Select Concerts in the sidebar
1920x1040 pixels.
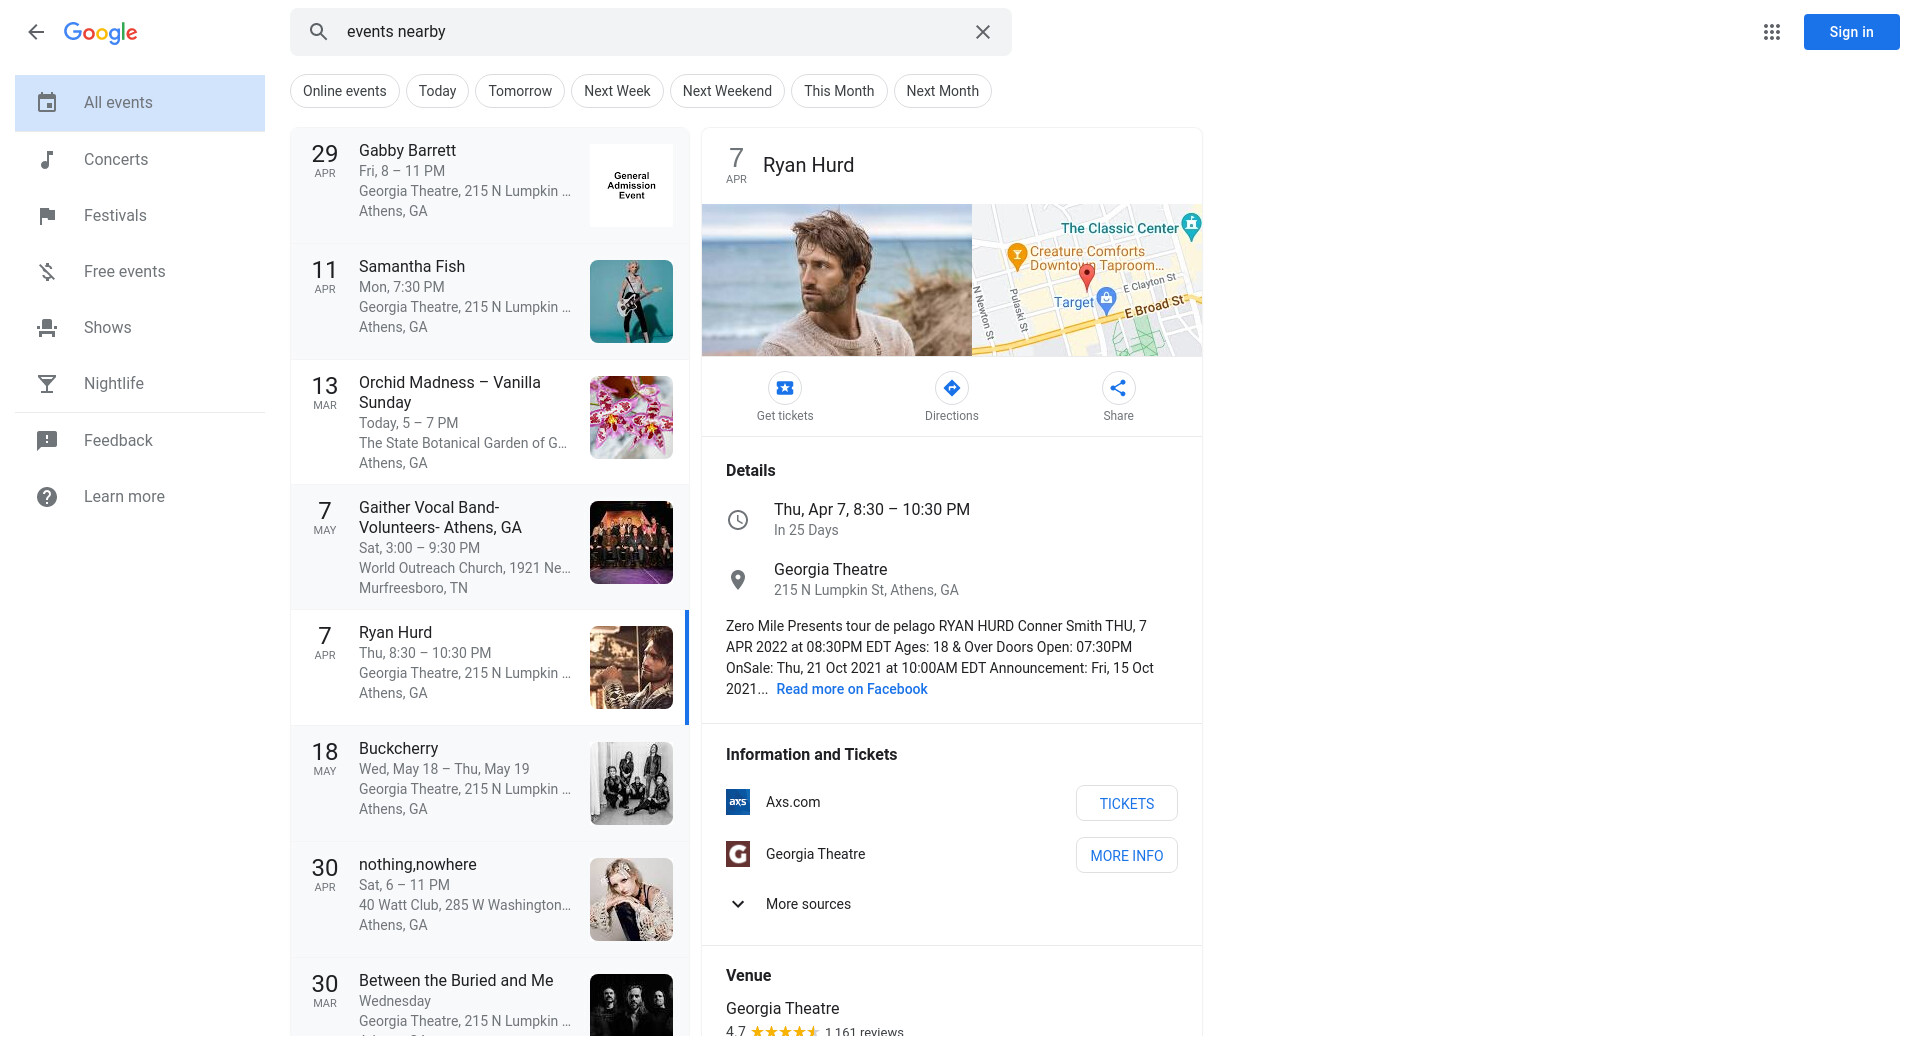pos(116,160)
